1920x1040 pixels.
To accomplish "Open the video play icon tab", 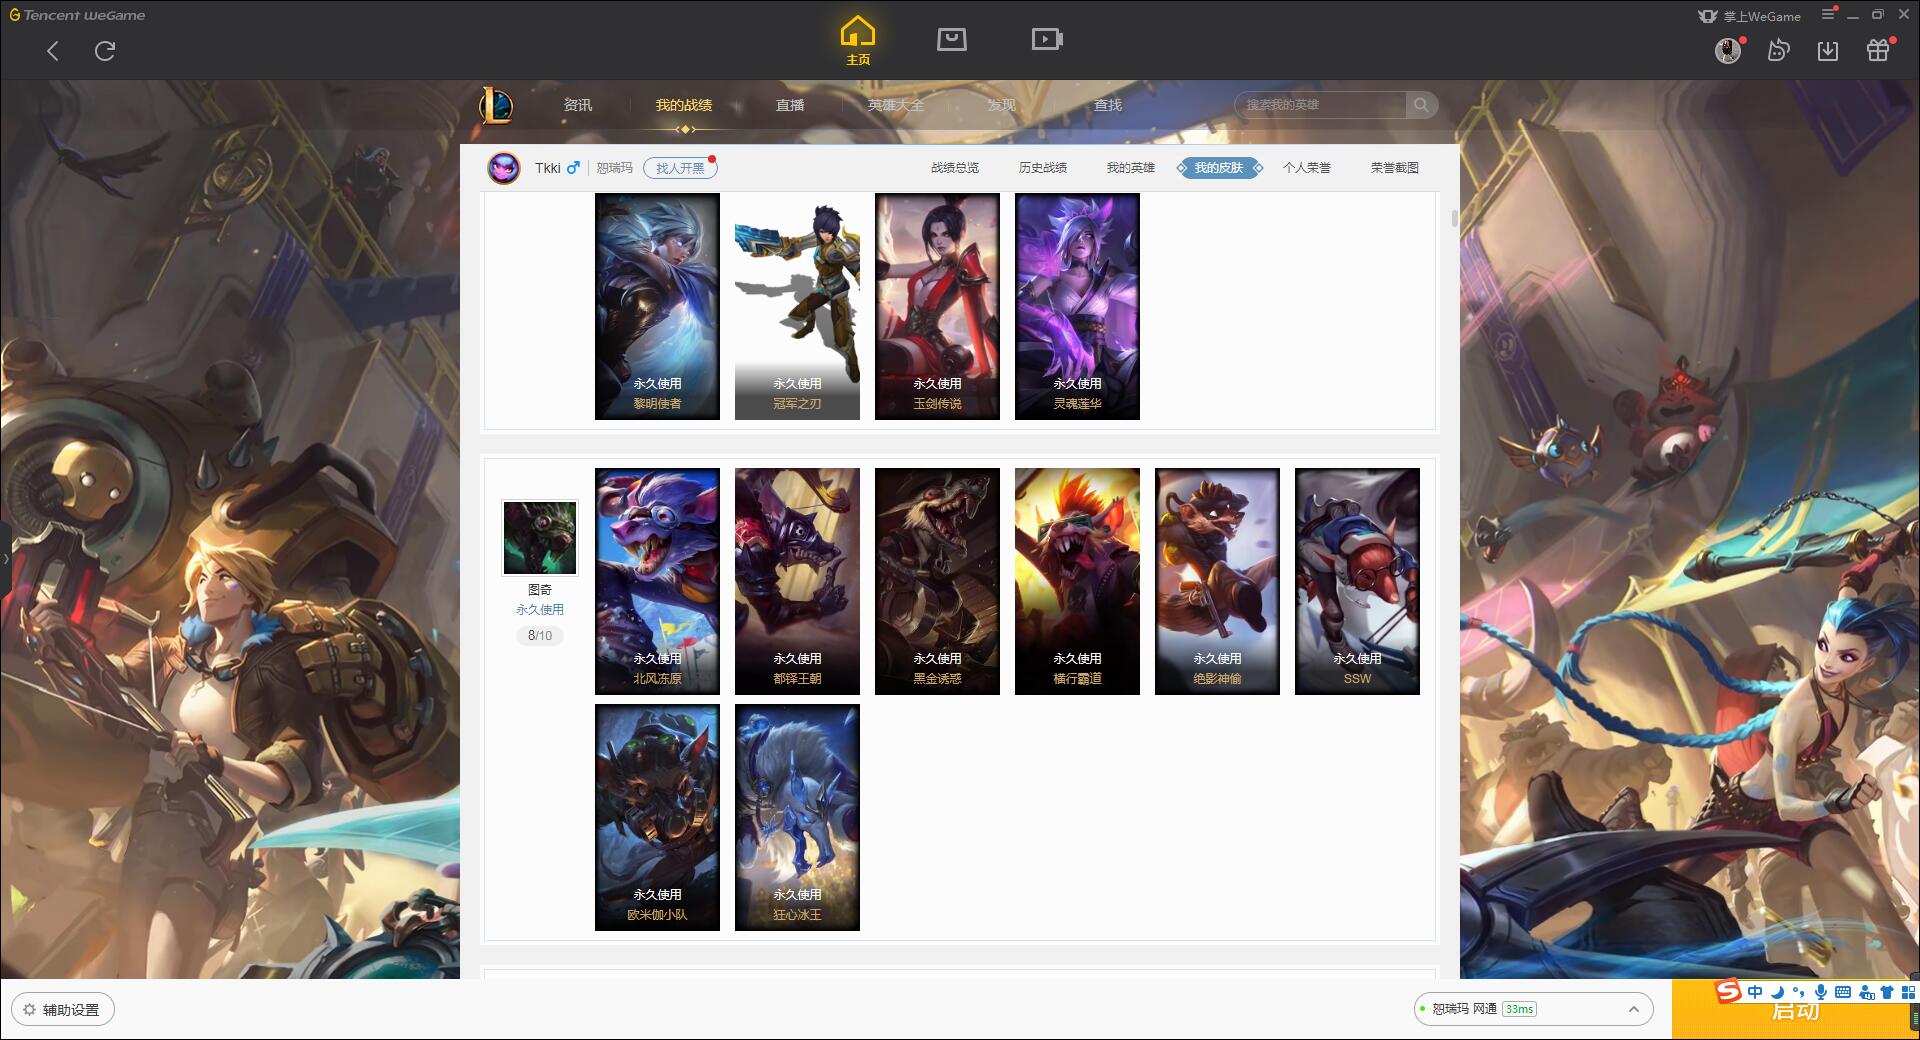I will click(x=1047, y=40).
